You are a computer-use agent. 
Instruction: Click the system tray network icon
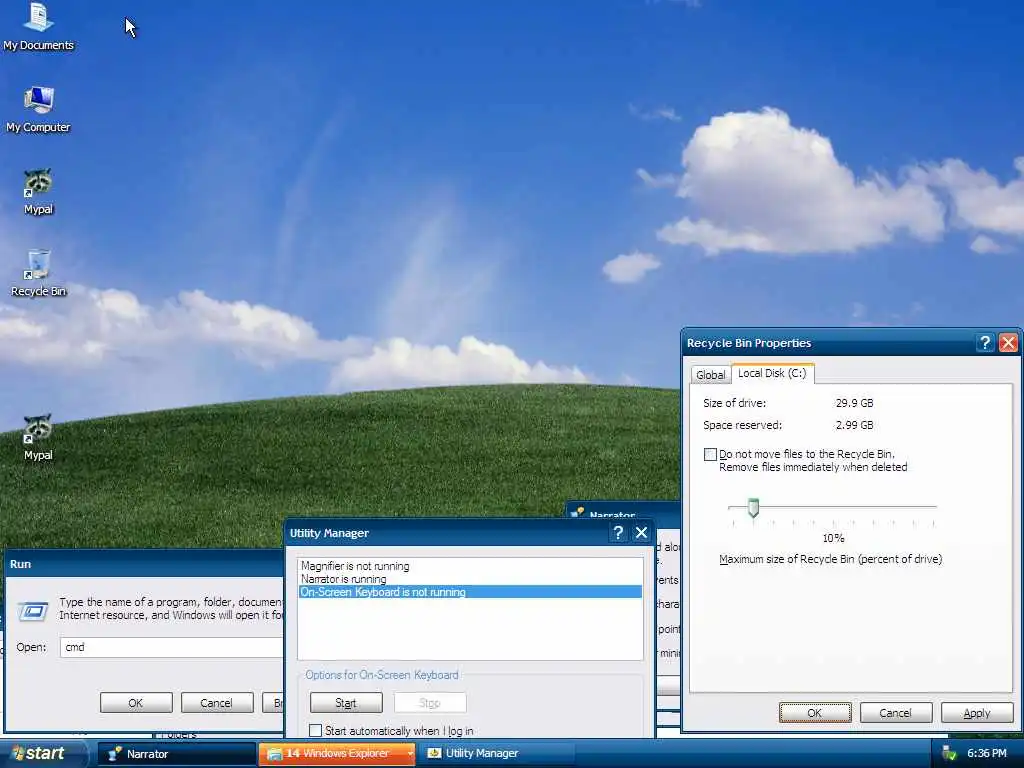click(x=949, y=754)
